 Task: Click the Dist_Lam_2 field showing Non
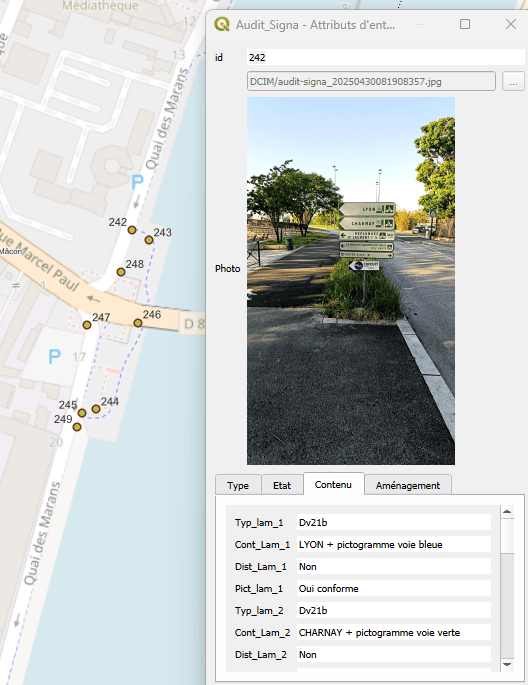[x=393, y=654]
